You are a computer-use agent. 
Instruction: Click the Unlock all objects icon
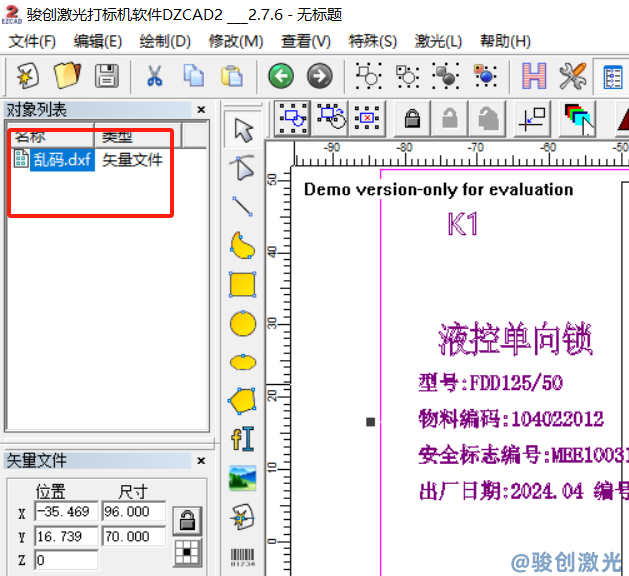point(488,119)
